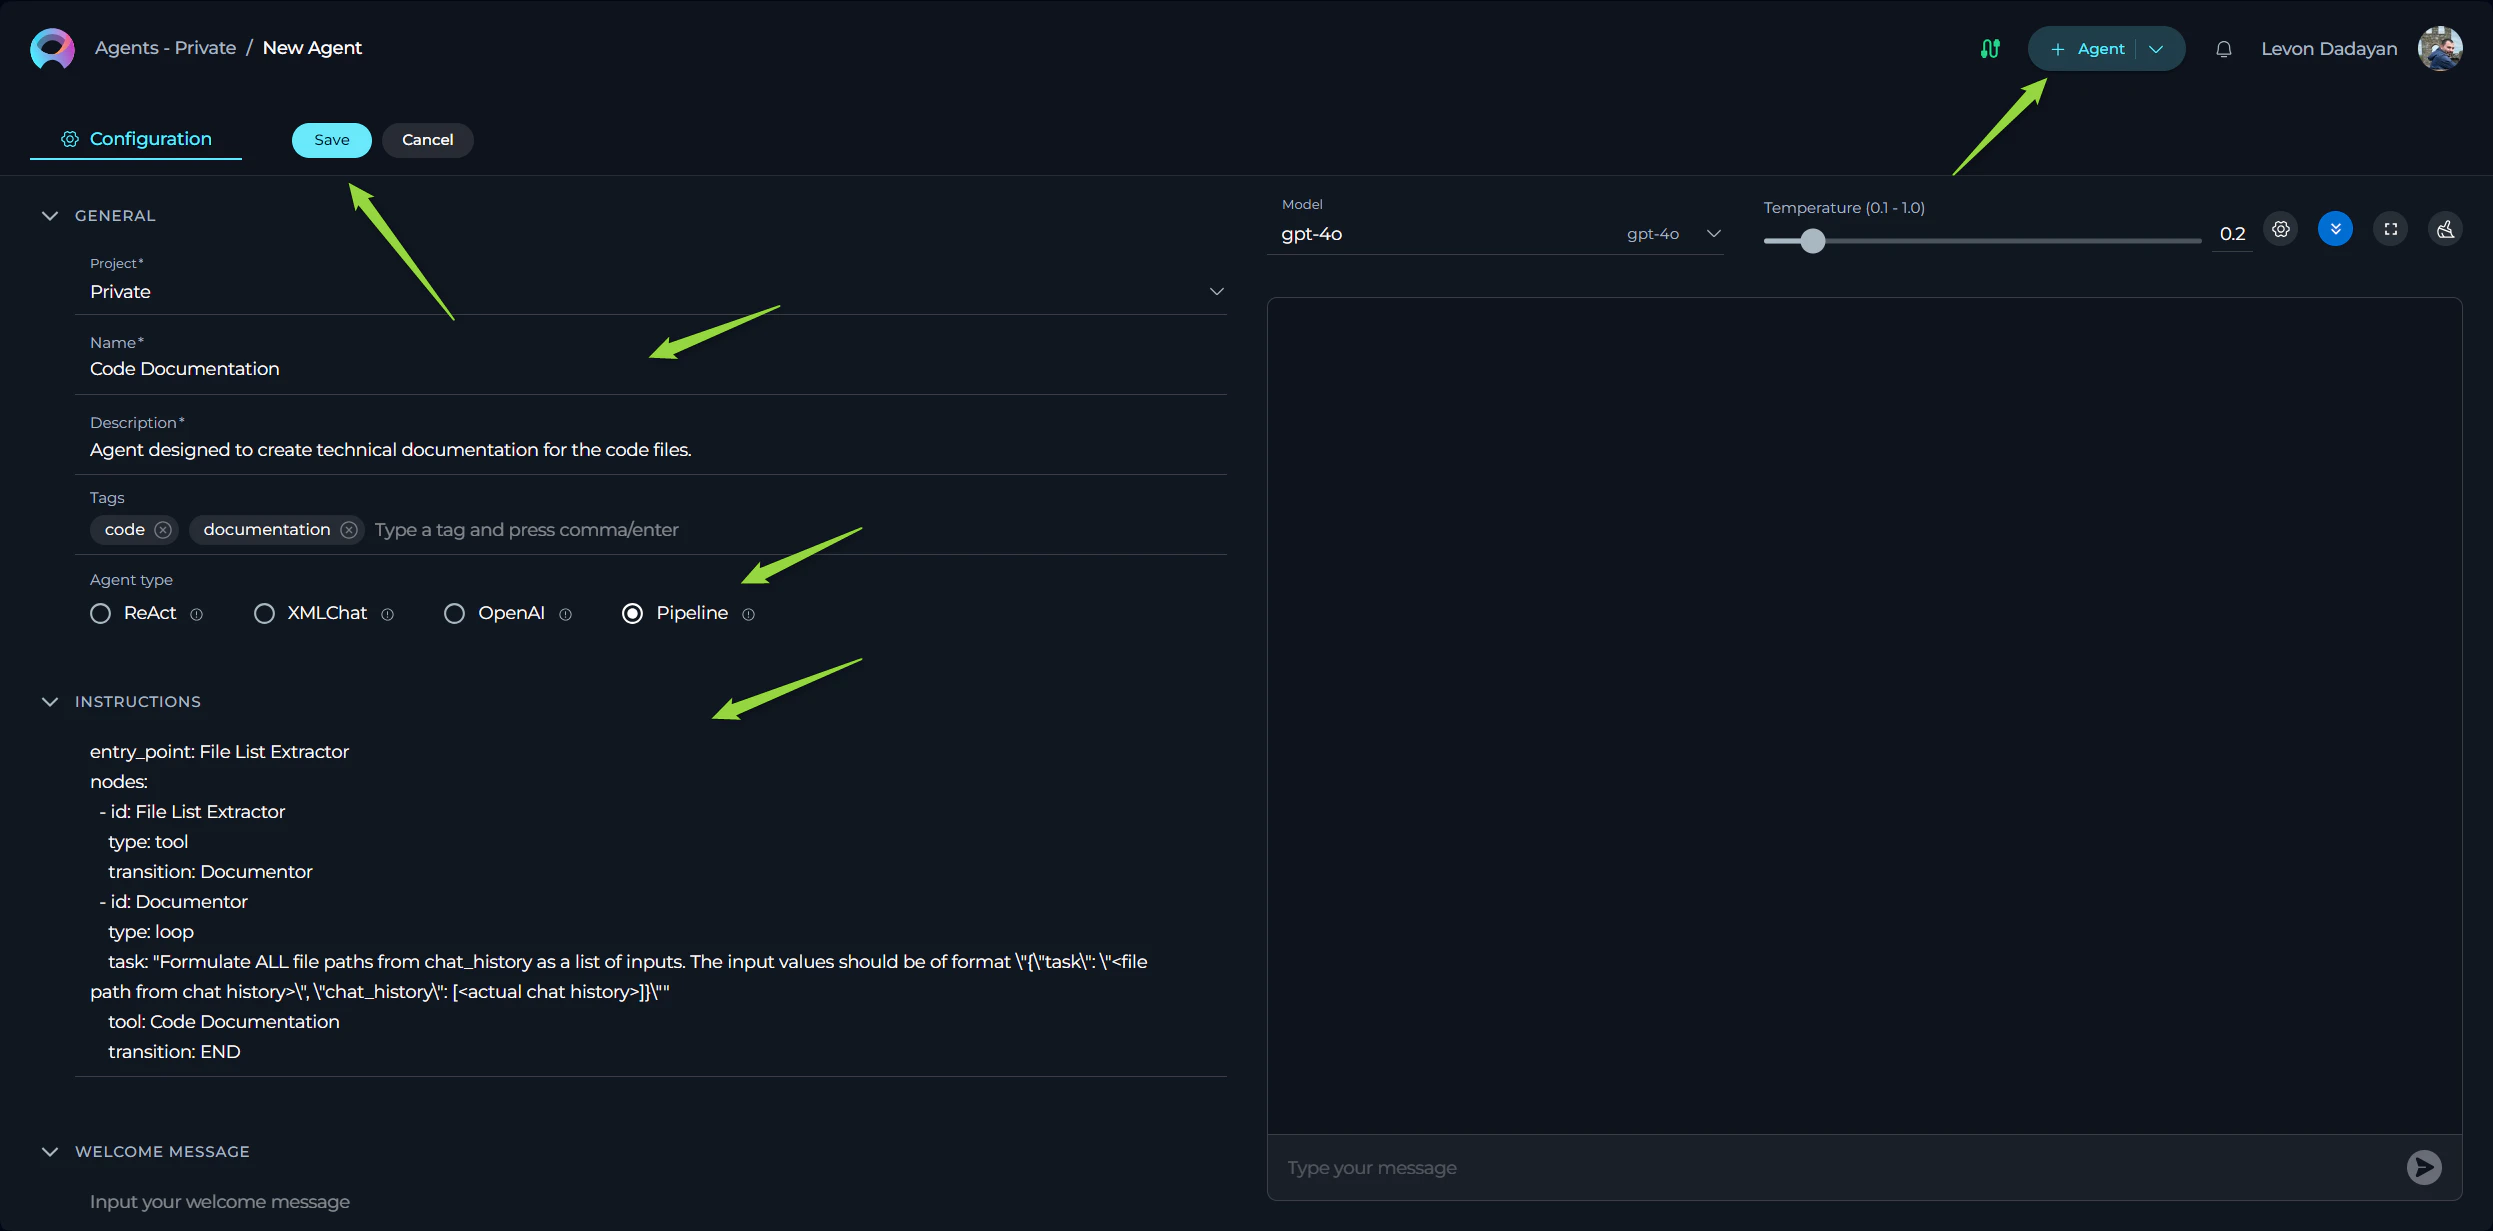
Task: Go to Agents - Private breadcrumb
Action: point(165,48)
